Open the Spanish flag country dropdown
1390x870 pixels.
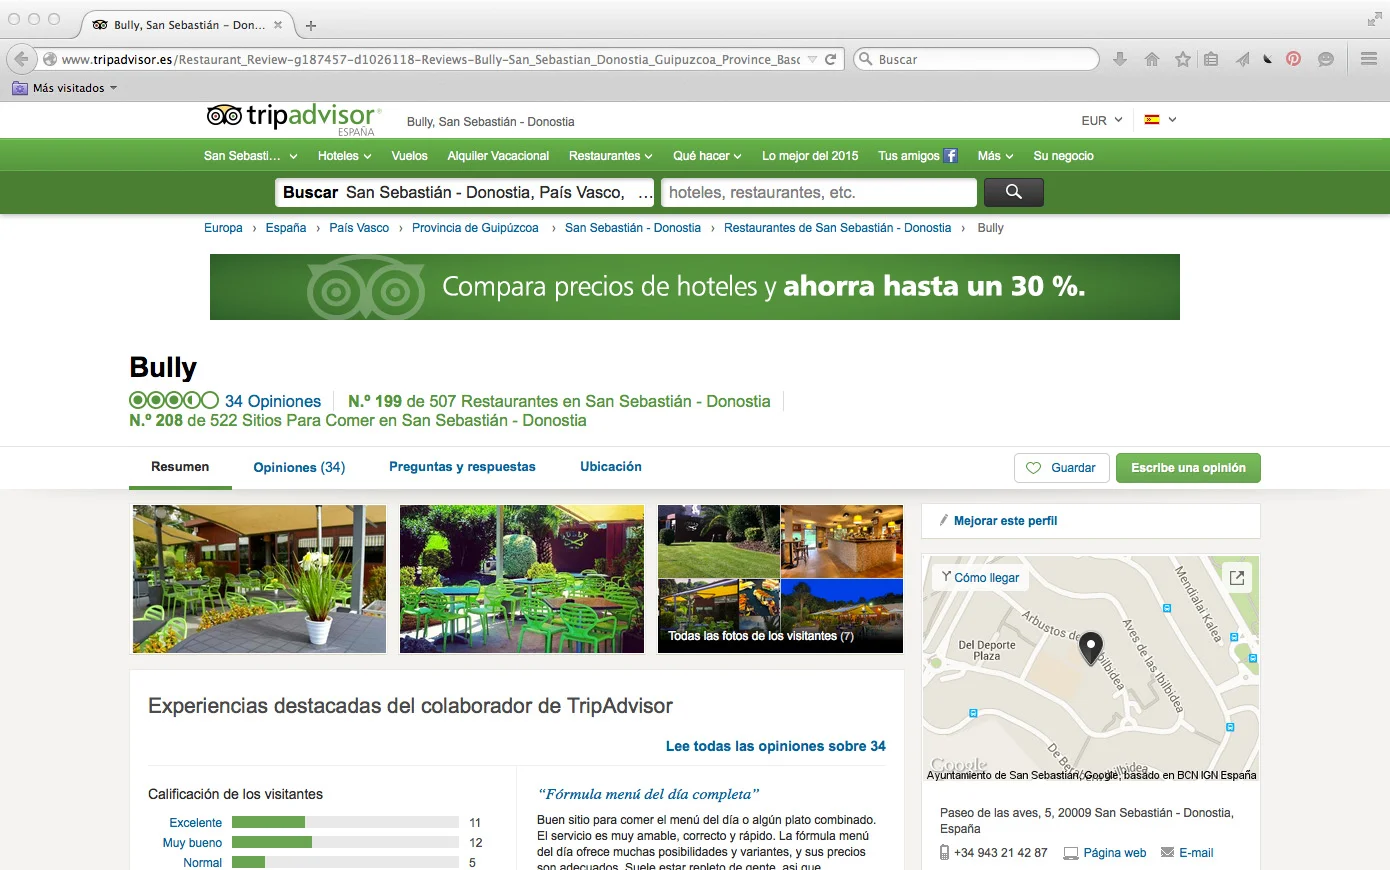click(1160, 120)
